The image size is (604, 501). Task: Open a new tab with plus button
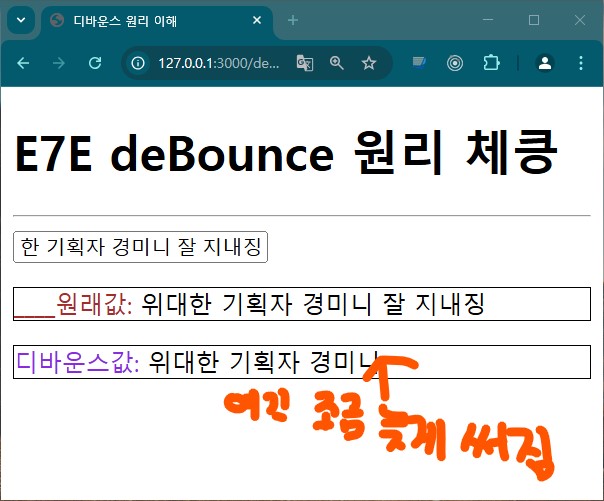pyautogui.click(x=293, y=20)
